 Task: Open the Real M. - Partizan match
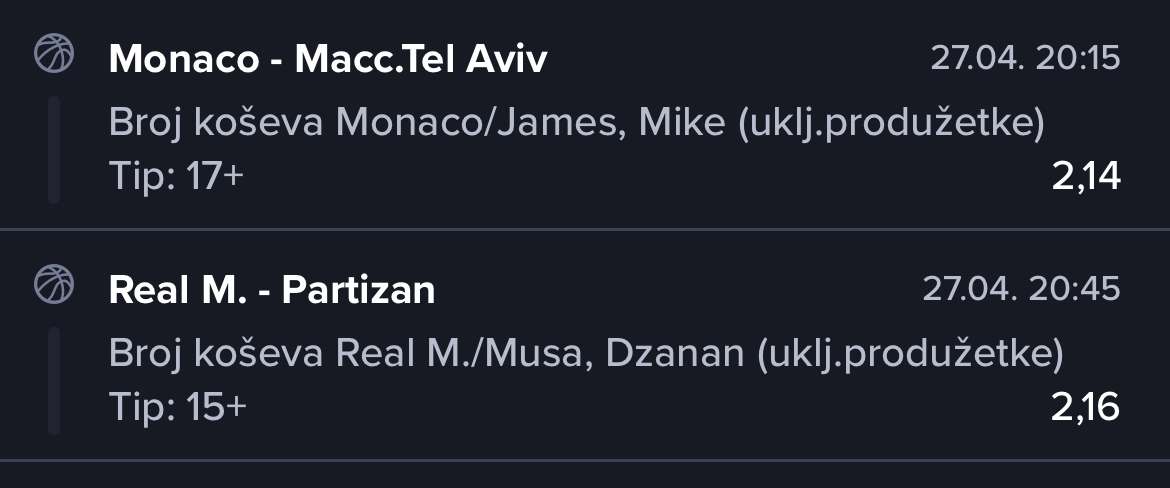[272, 290]
